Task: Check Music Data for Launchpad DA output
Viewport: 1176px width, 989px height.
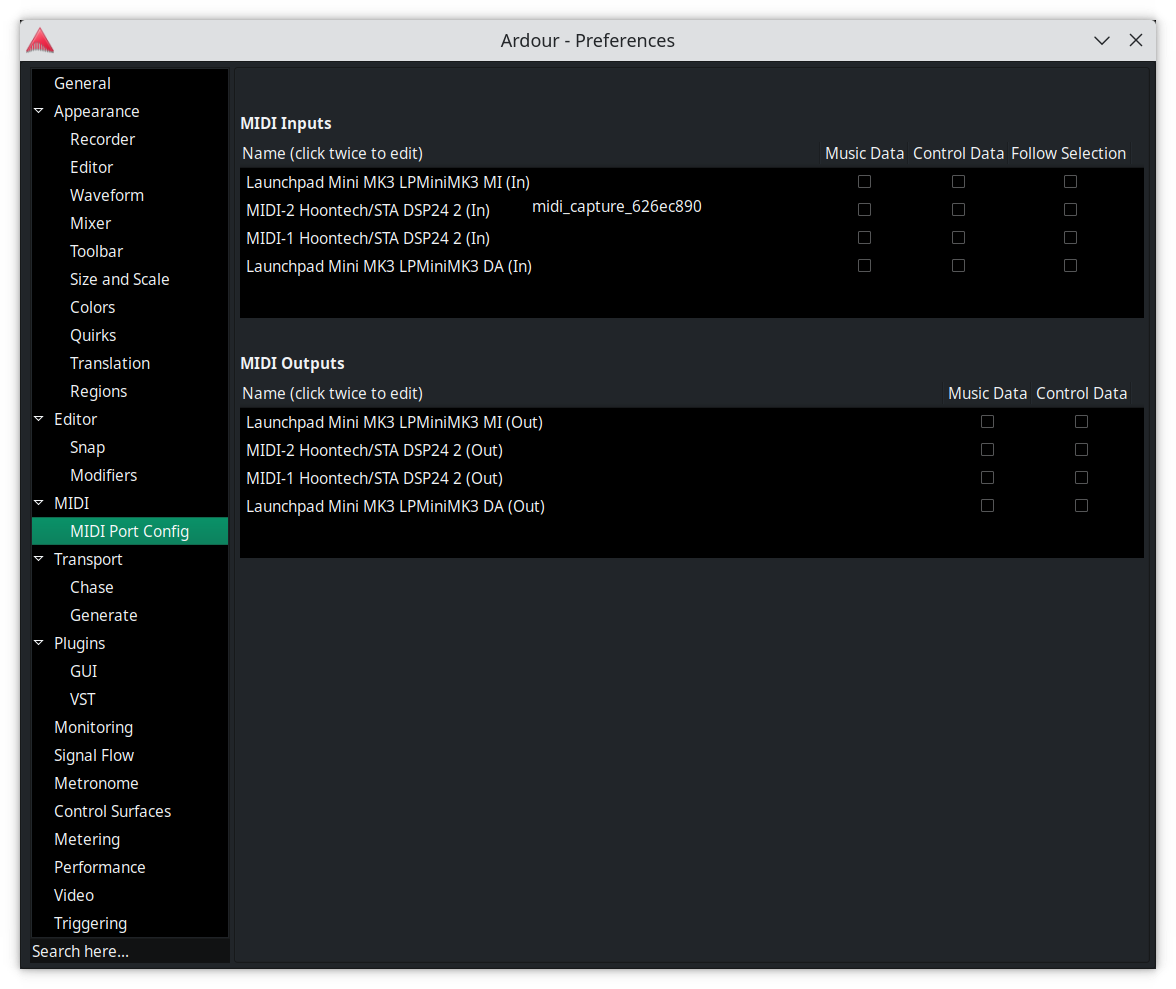Action: [x=987, y=506]
